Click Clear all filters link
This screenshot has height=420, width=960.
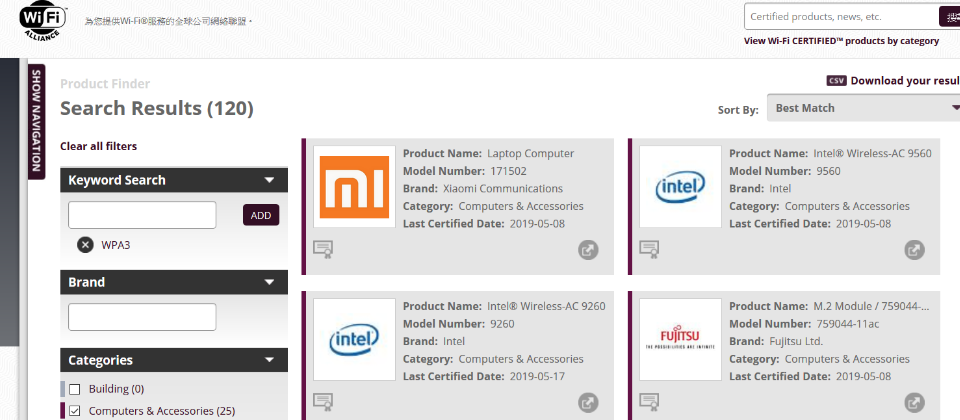[x=99, y=146]
